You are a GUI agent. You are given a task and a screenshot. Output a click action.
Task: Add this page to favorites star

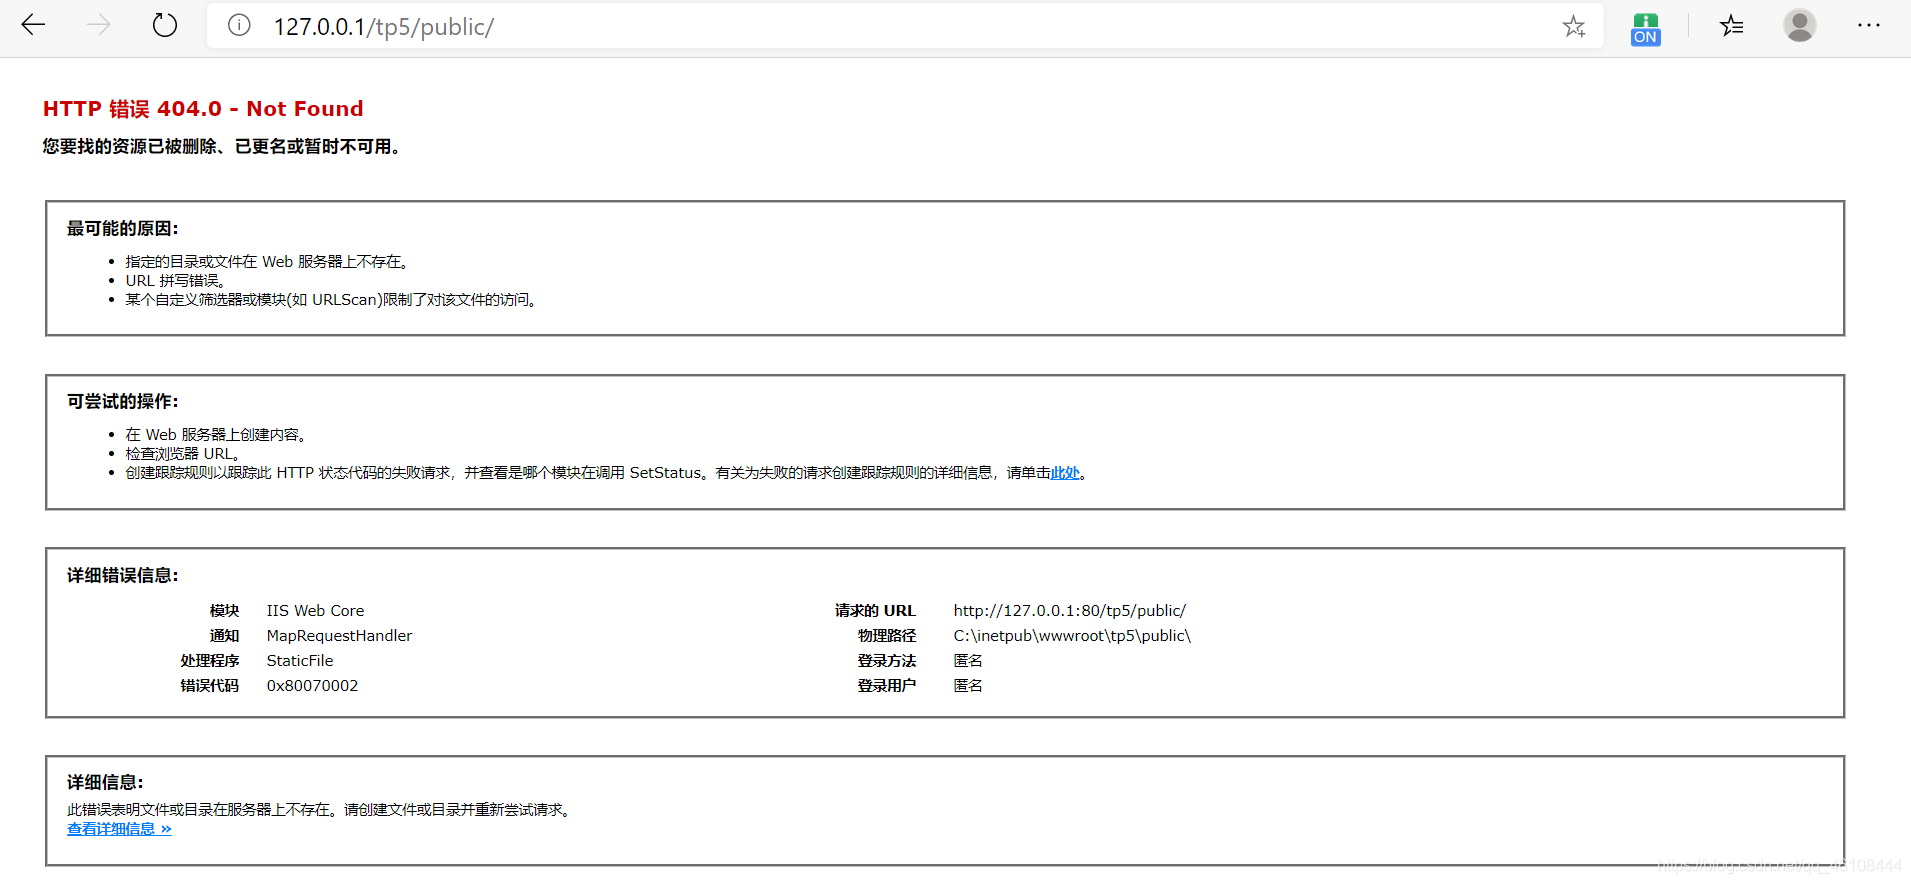1574,27
